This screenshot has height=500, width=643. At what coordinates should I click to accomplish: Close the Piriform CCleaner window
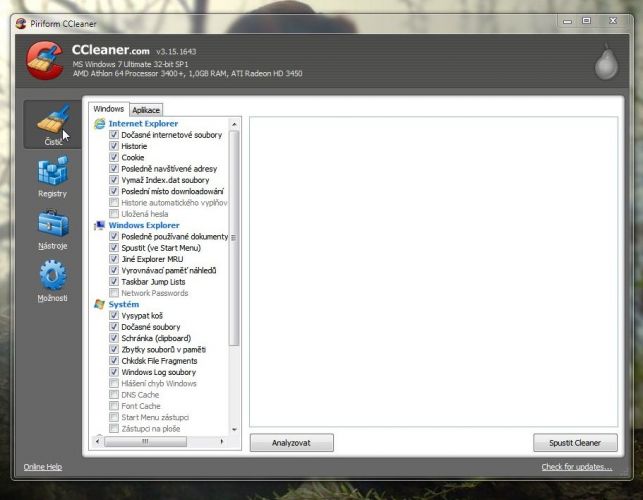click(613, 21)
